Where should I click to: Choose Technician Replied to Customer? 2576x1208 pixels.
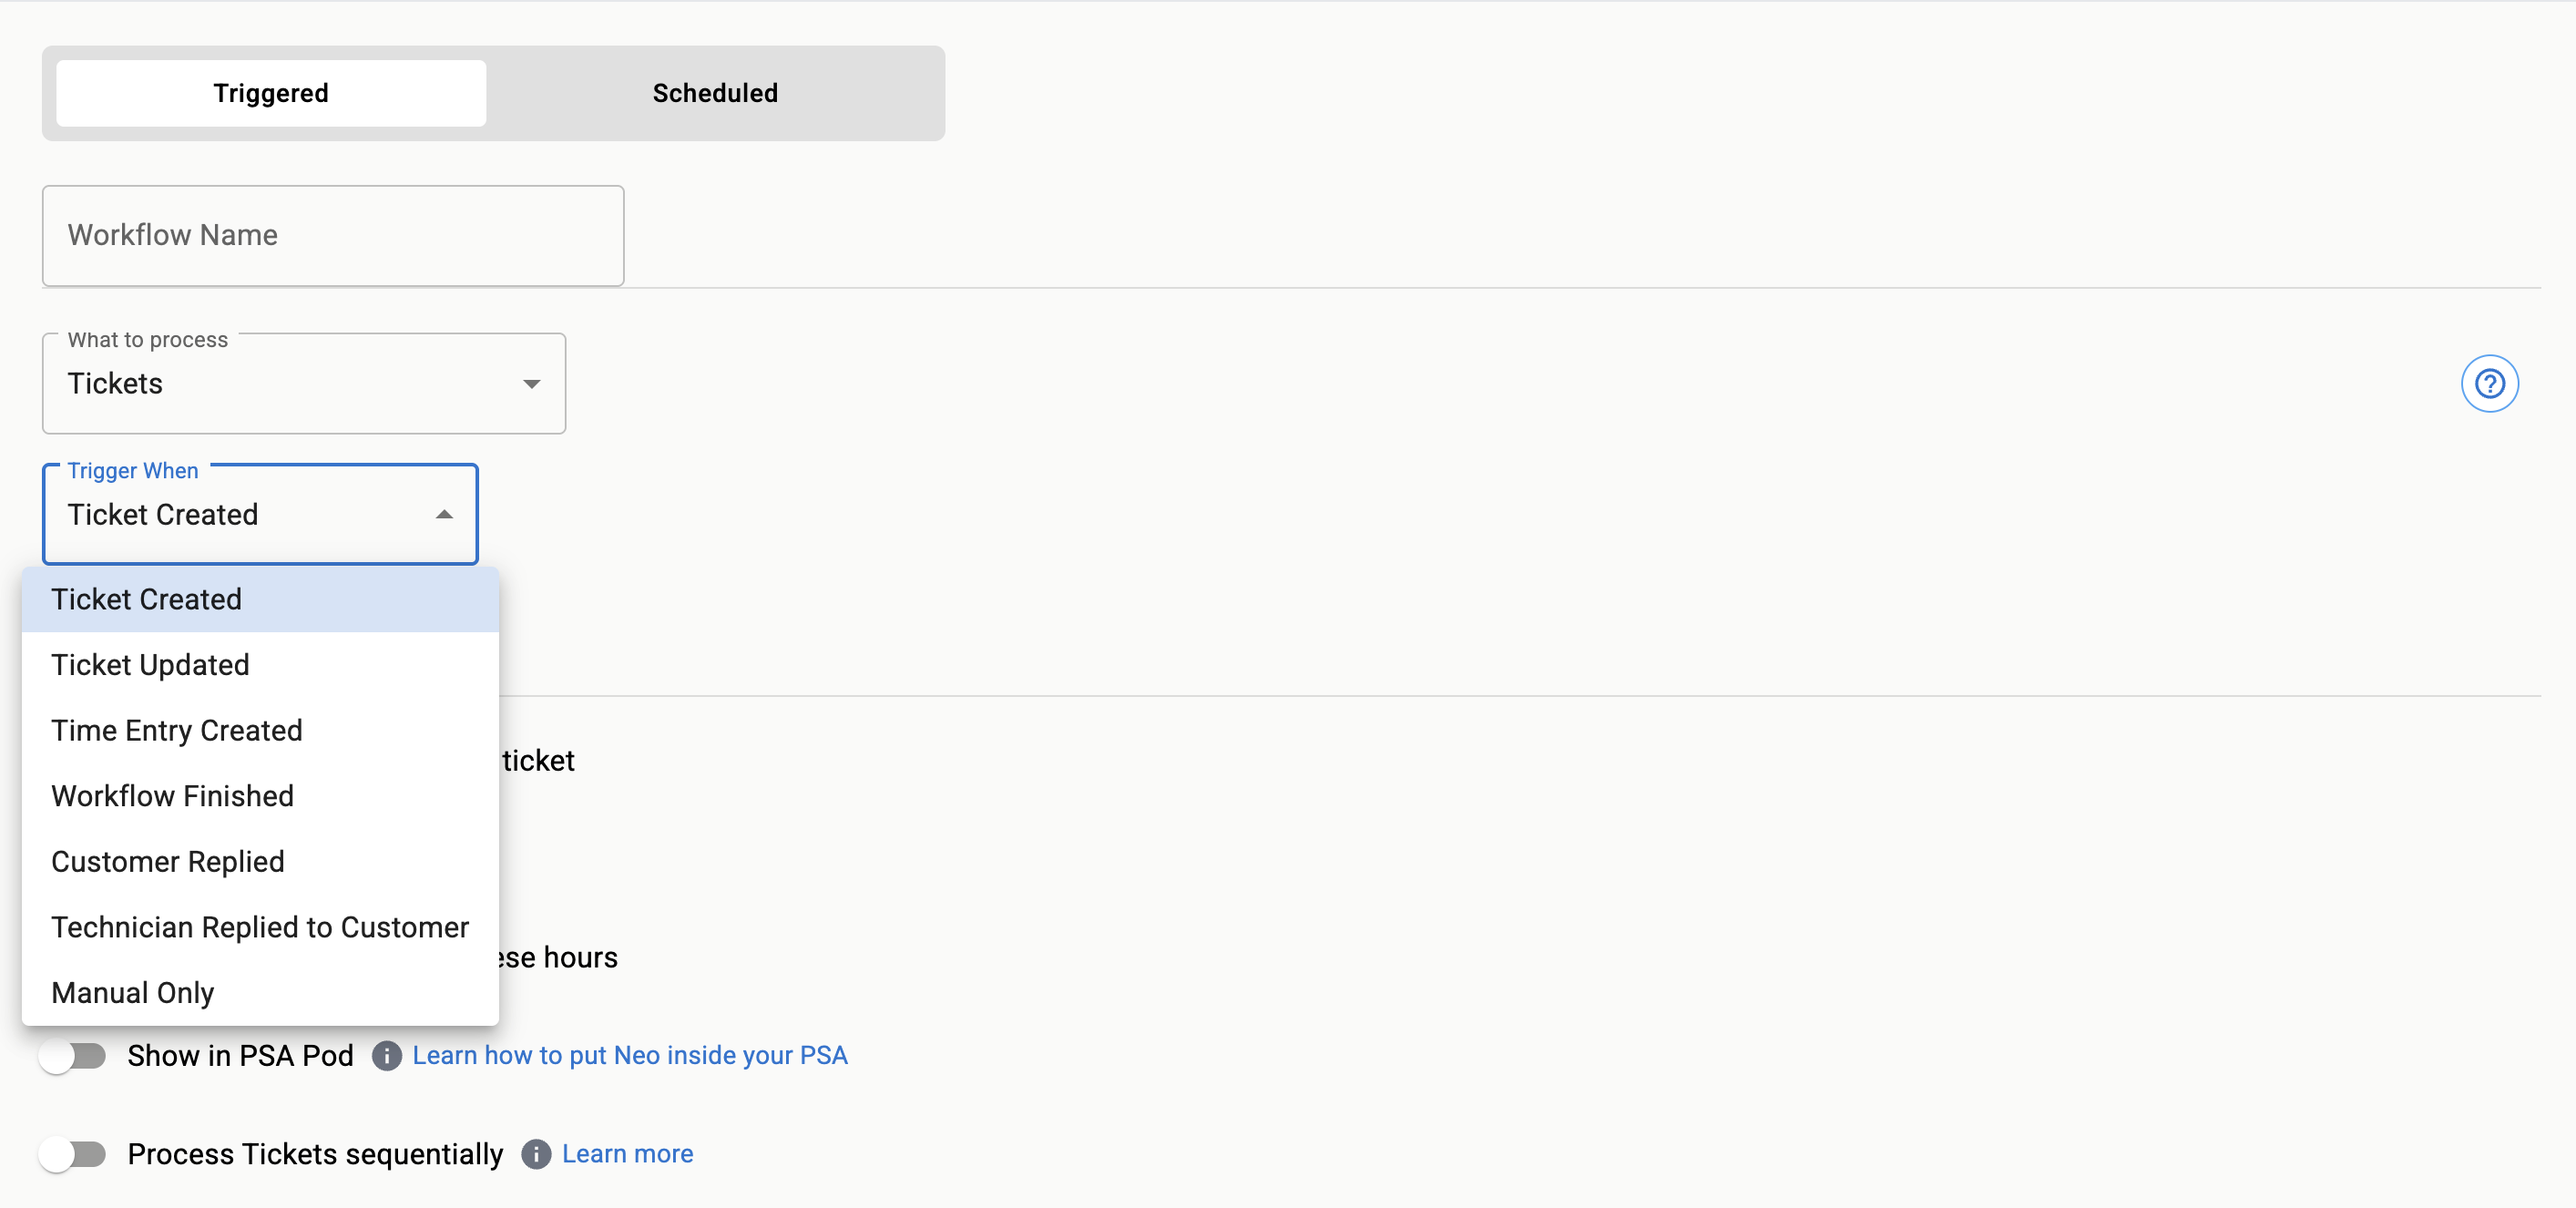click(x=259, y=927)
